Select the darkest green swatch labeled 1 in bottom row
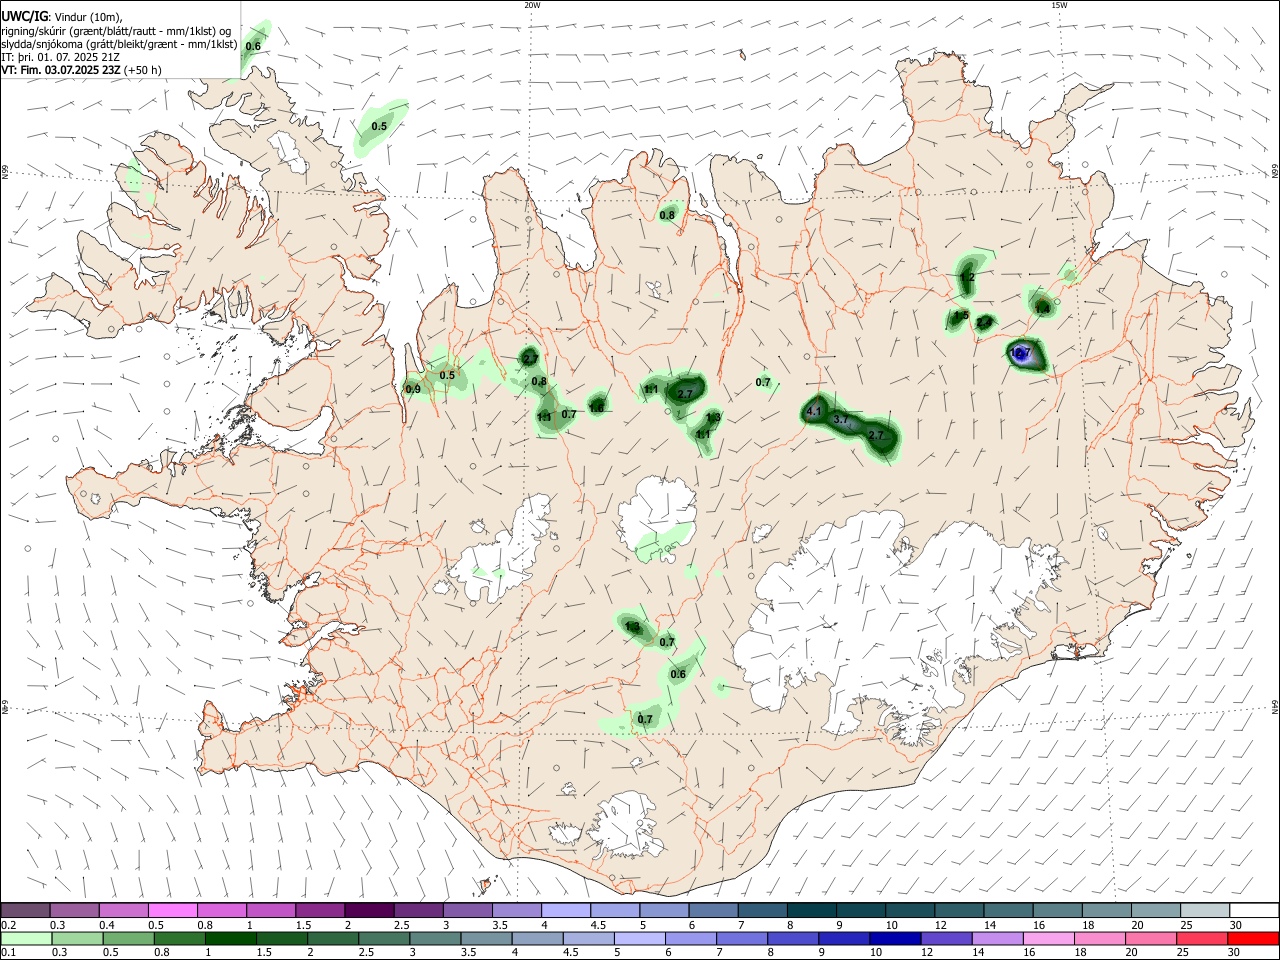 (230, 939)
